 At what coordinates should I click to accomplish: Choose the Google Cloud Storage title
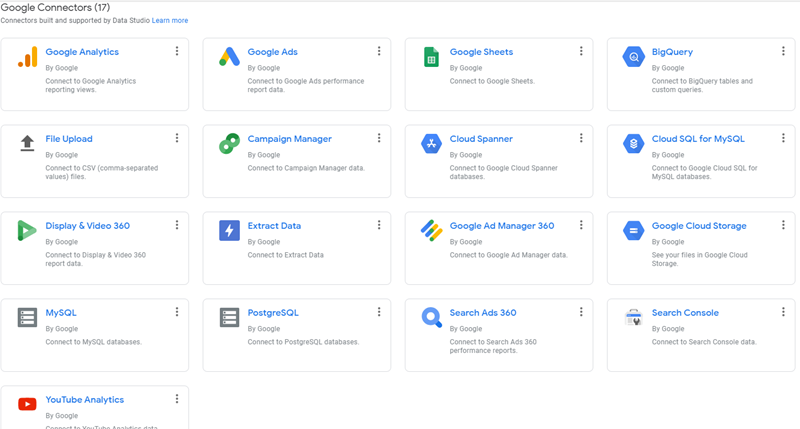pyautogui.click(x=699, y=226)
